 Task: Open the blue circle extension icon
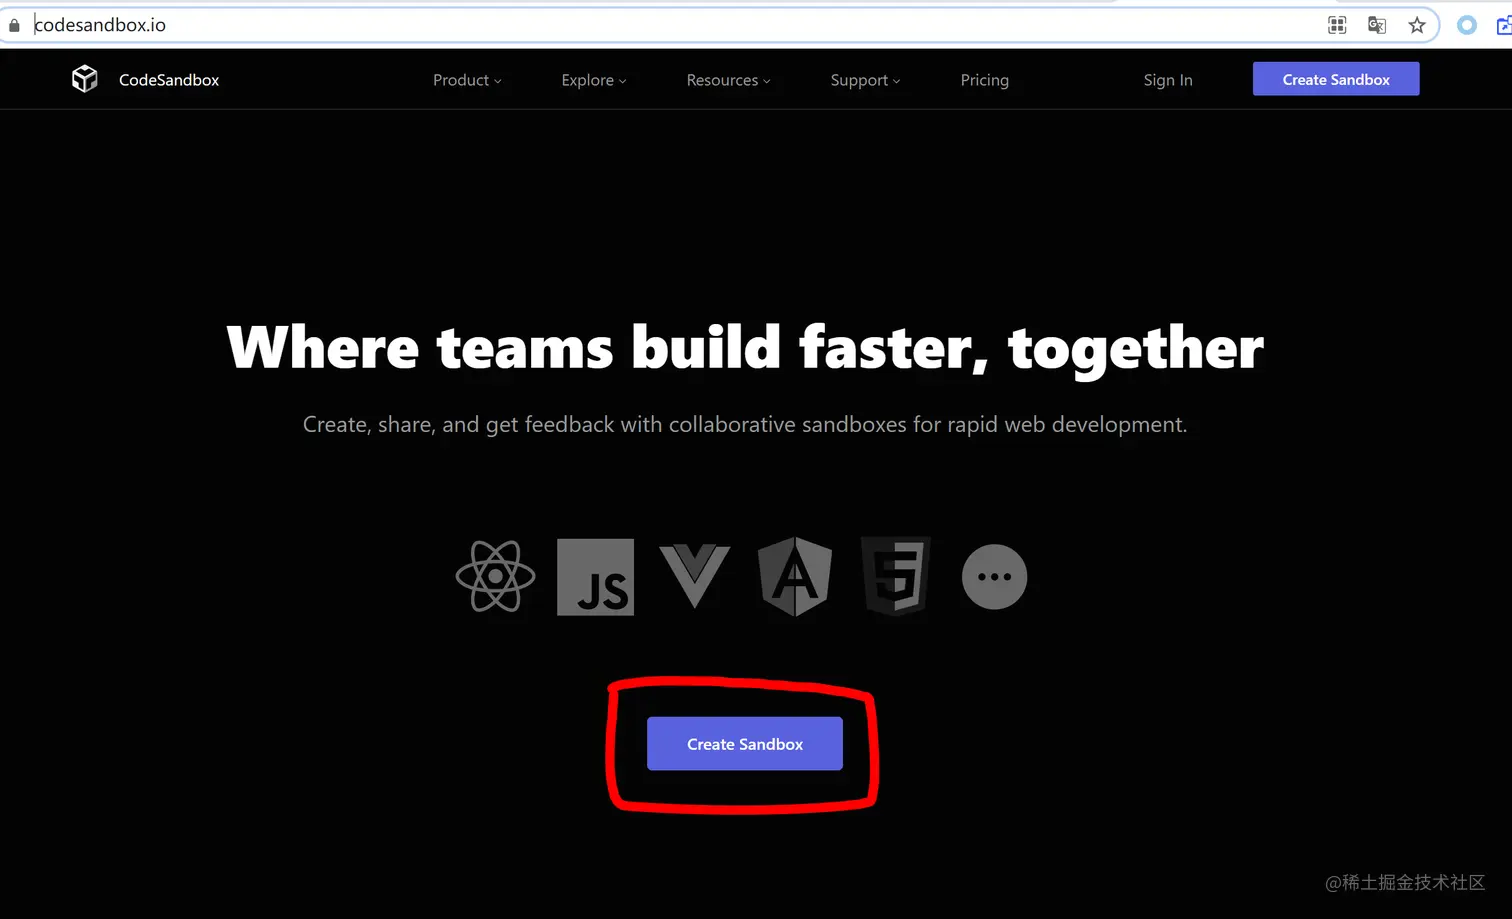coord(1467,25)
